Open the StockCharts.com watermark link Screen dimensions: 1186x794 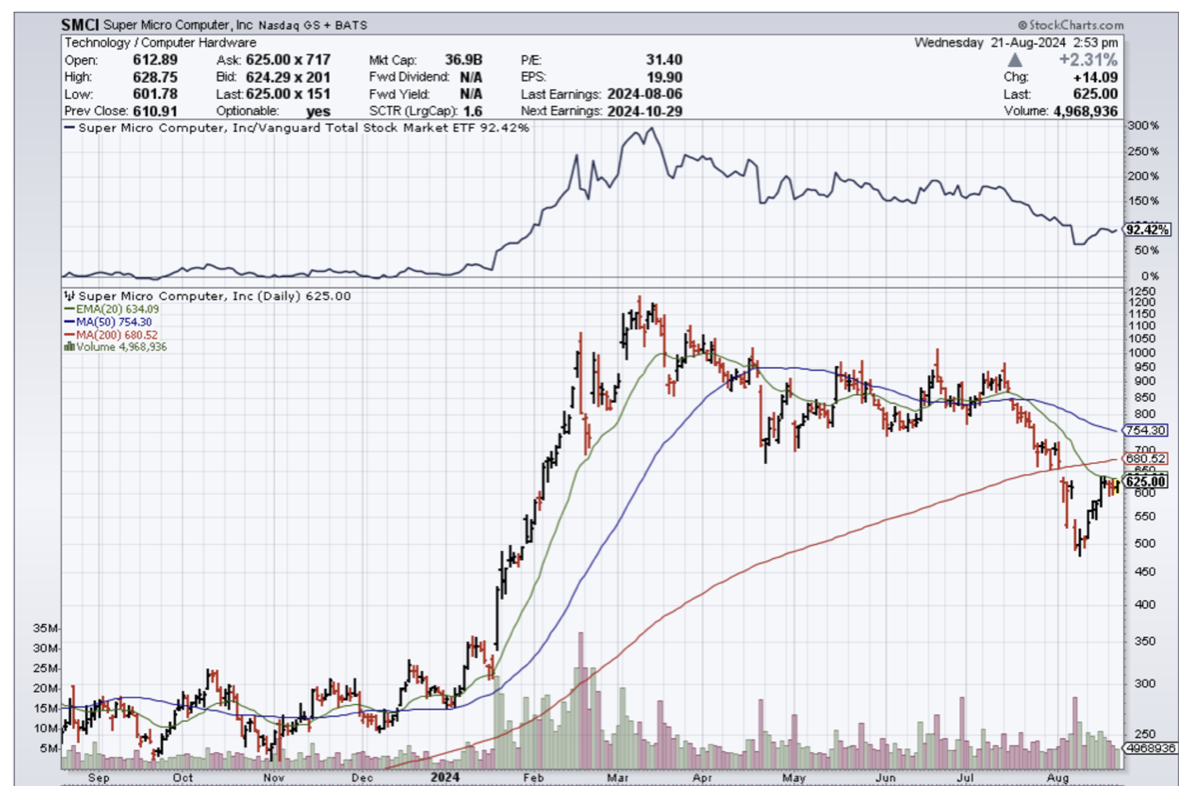[1070, 25]
